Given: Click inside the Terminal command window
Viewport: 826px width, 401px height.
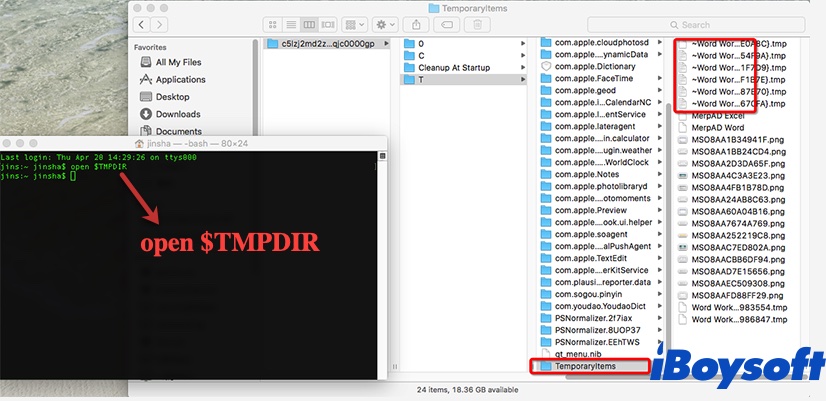Looking at the screenshot, I should click(190, 280).
